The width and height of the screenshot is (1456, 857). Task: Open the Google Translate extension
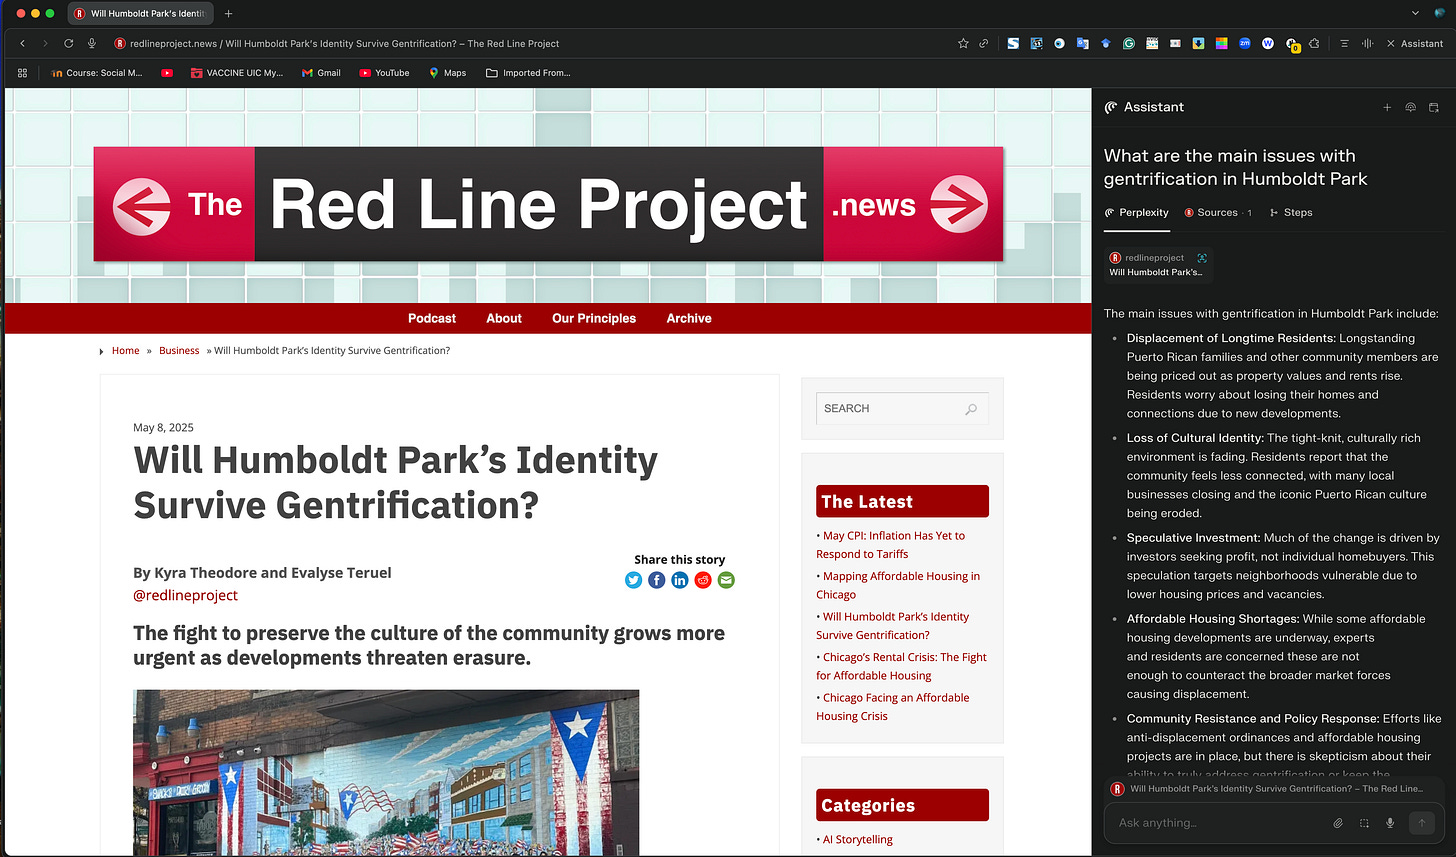click(1083, 43)
